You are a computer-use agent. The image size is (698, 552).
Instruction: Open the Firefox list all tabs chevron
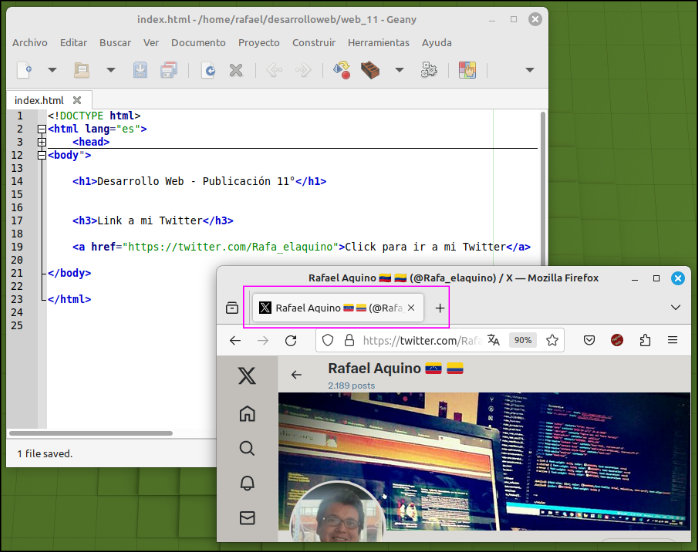pyautogui.click(x=675, y=308)
